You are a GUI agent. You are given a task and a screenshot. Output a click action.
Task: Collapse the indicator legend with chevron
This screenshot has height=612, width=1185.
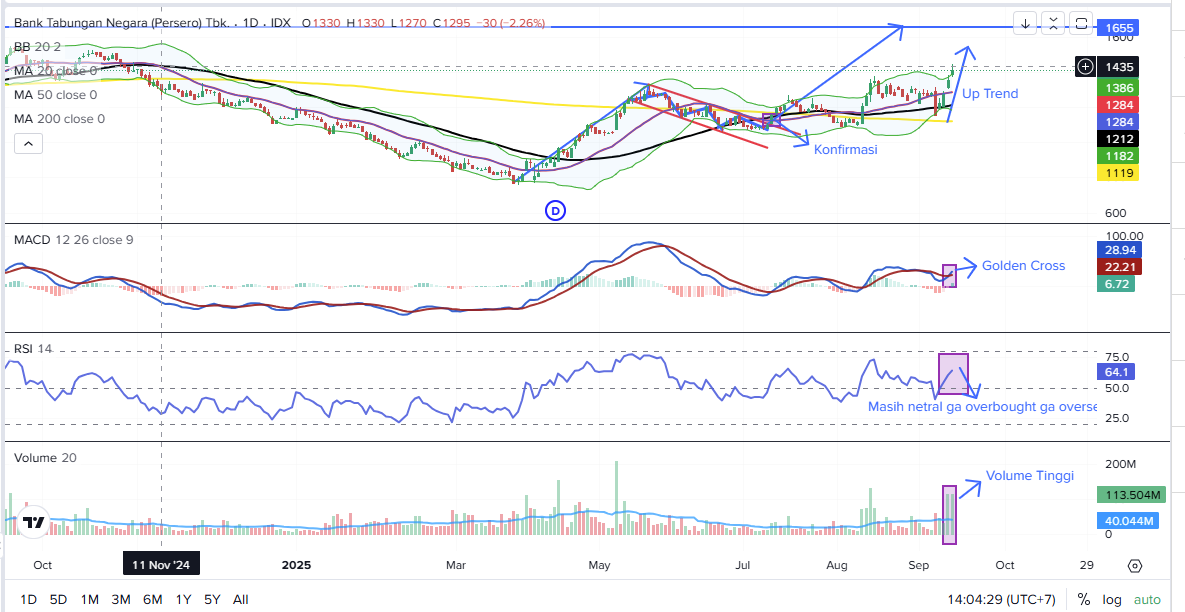pyautogui.click(x=28, y=143)
